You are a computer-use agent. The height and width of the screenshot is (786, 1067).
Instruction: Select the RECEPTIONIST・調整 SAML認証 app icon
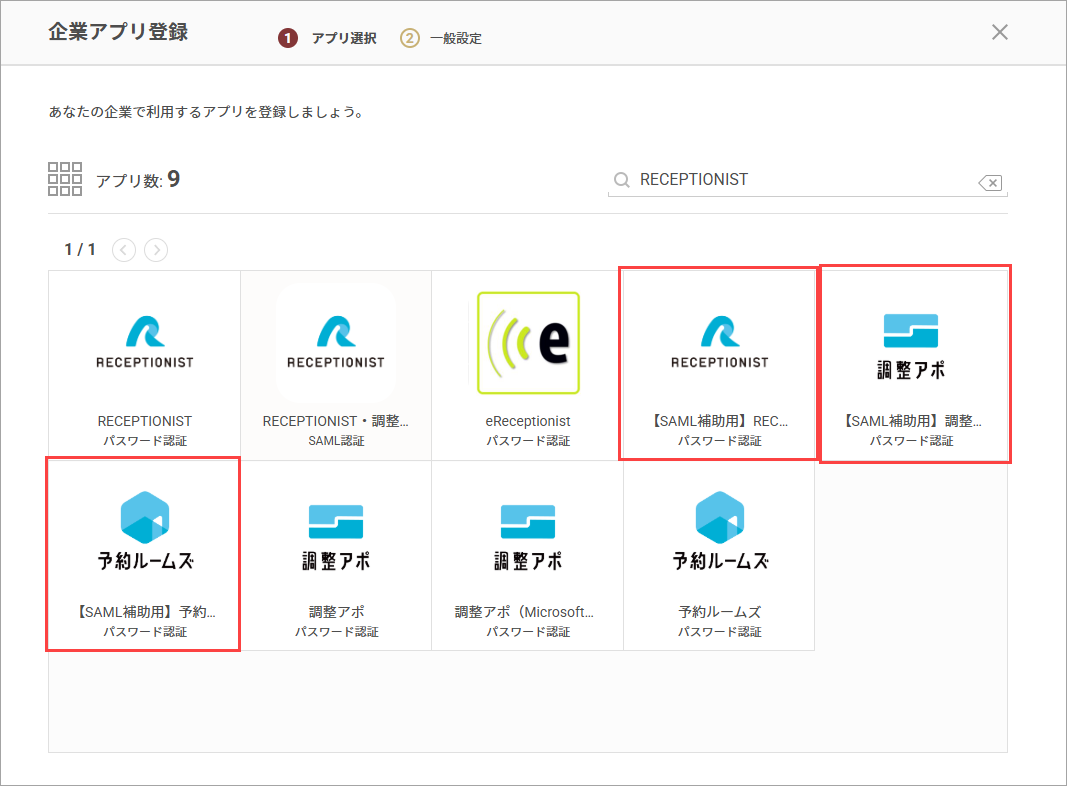pyautogui.click(x=336, y=342)
